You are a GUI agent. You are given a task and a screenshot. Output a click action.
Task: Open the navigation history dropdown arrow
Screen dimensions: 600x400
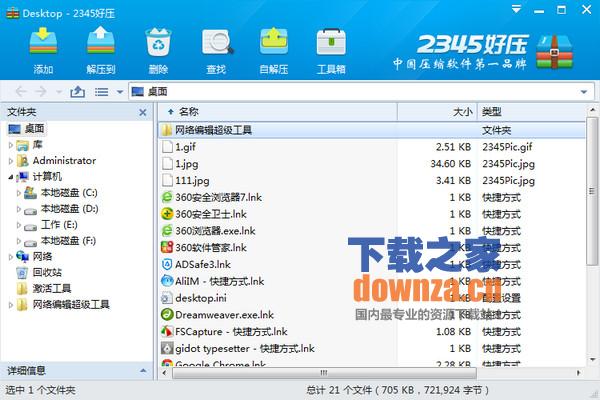coord(59,92)
